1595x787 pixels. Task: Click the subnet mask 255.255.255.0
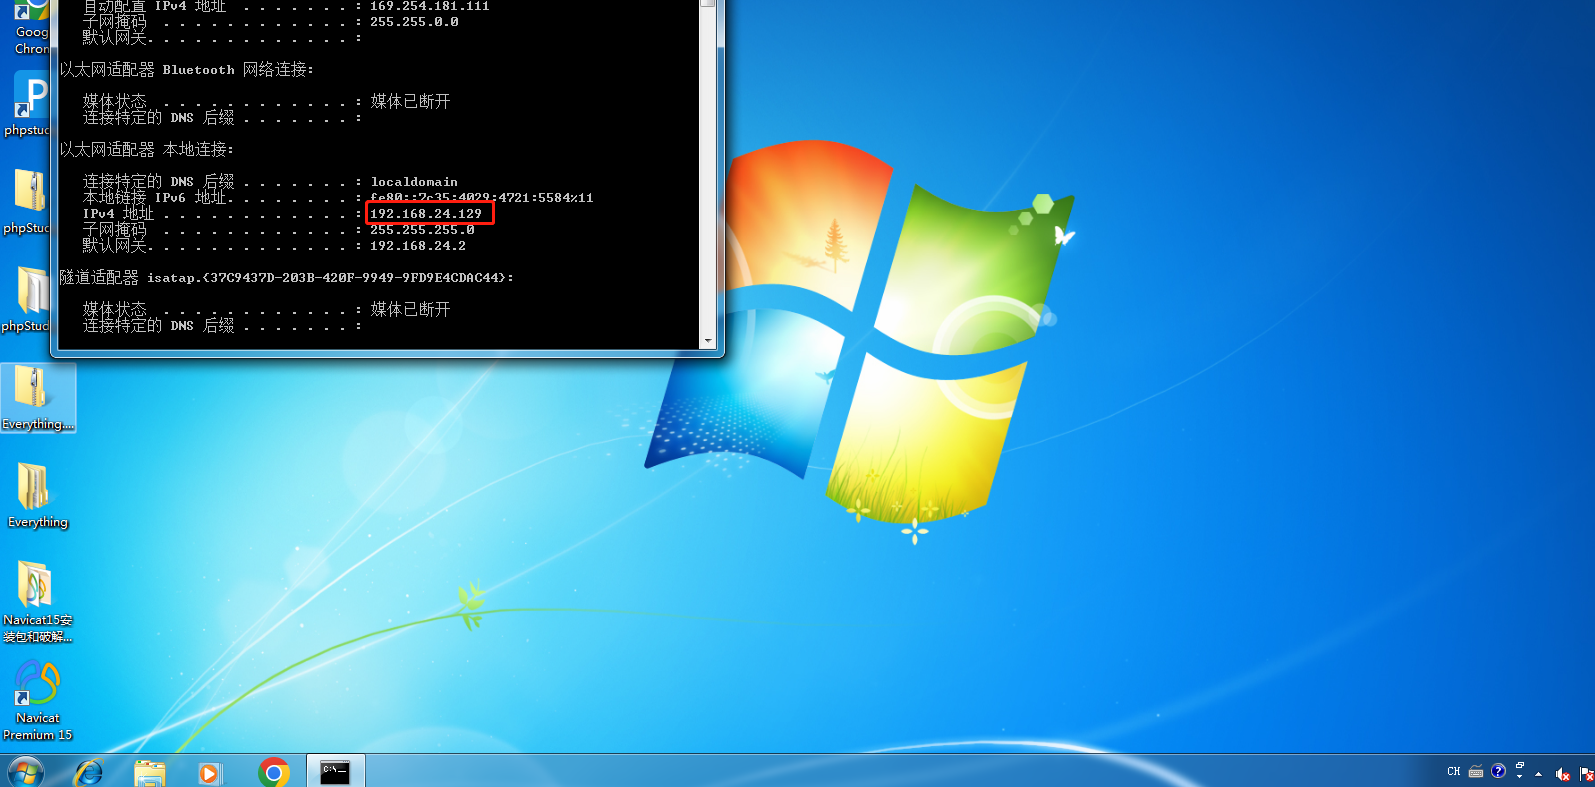tap(422, 230)
